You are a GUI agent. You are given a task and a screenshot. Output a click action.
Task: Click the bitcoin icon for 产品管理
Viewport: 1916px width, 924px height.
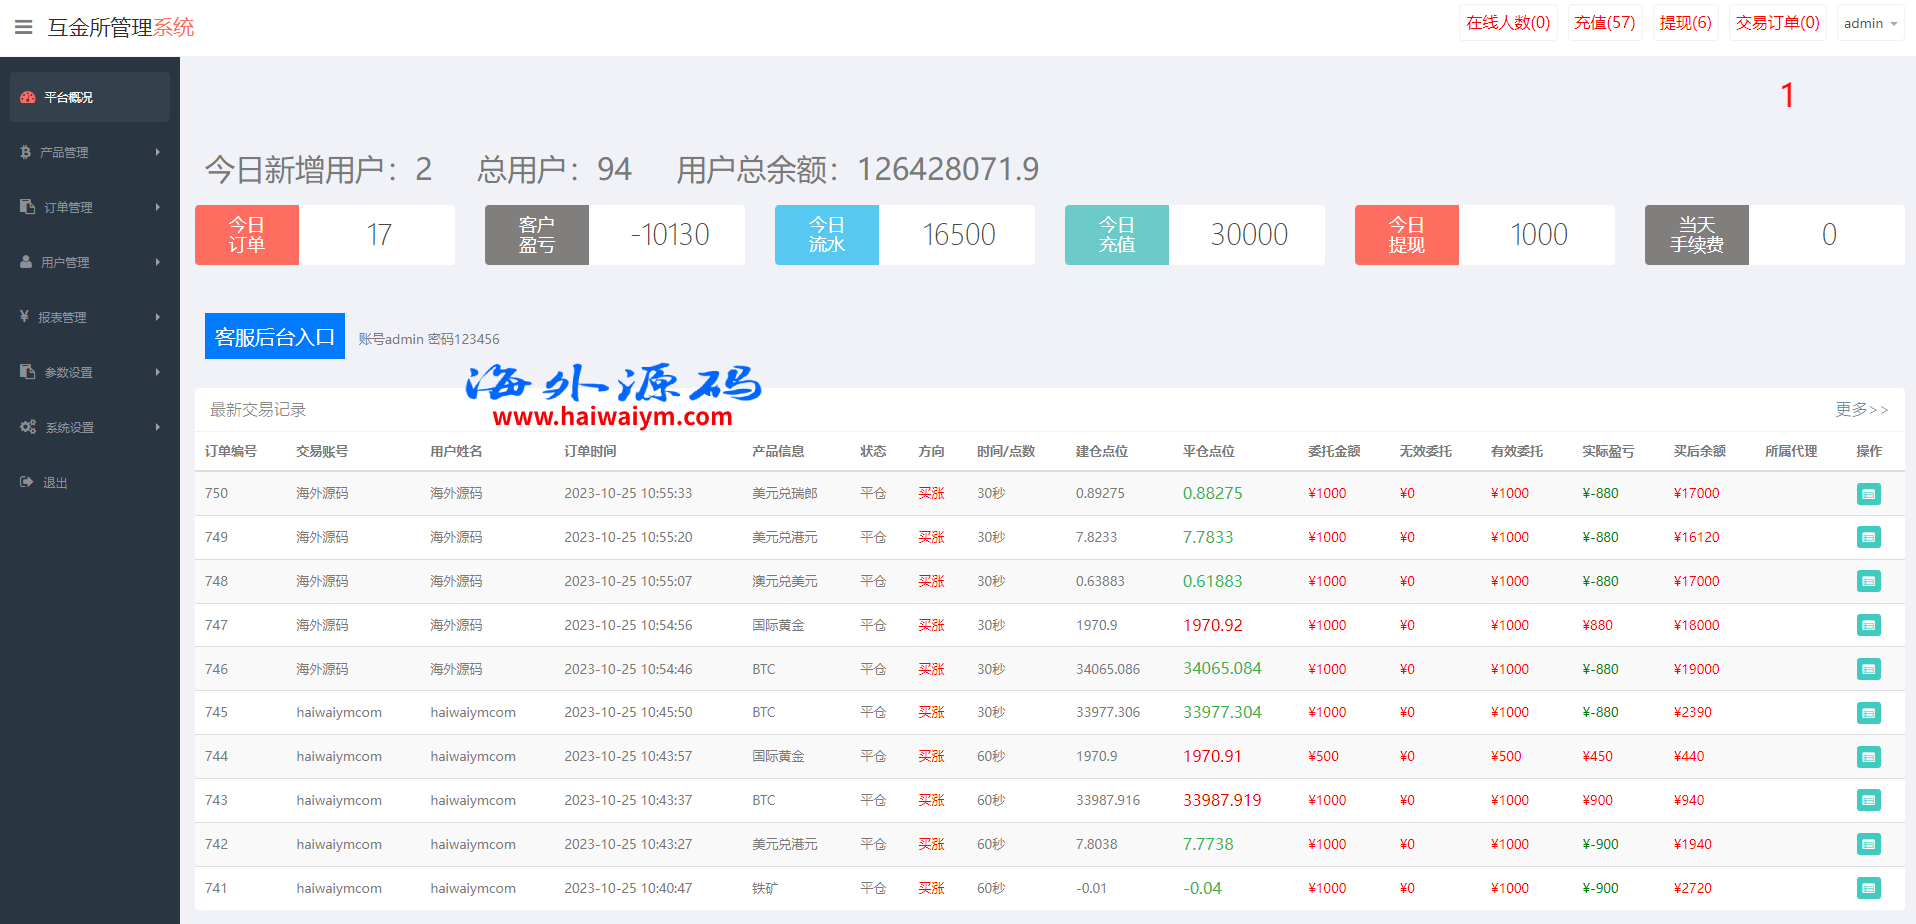point(26,152)
